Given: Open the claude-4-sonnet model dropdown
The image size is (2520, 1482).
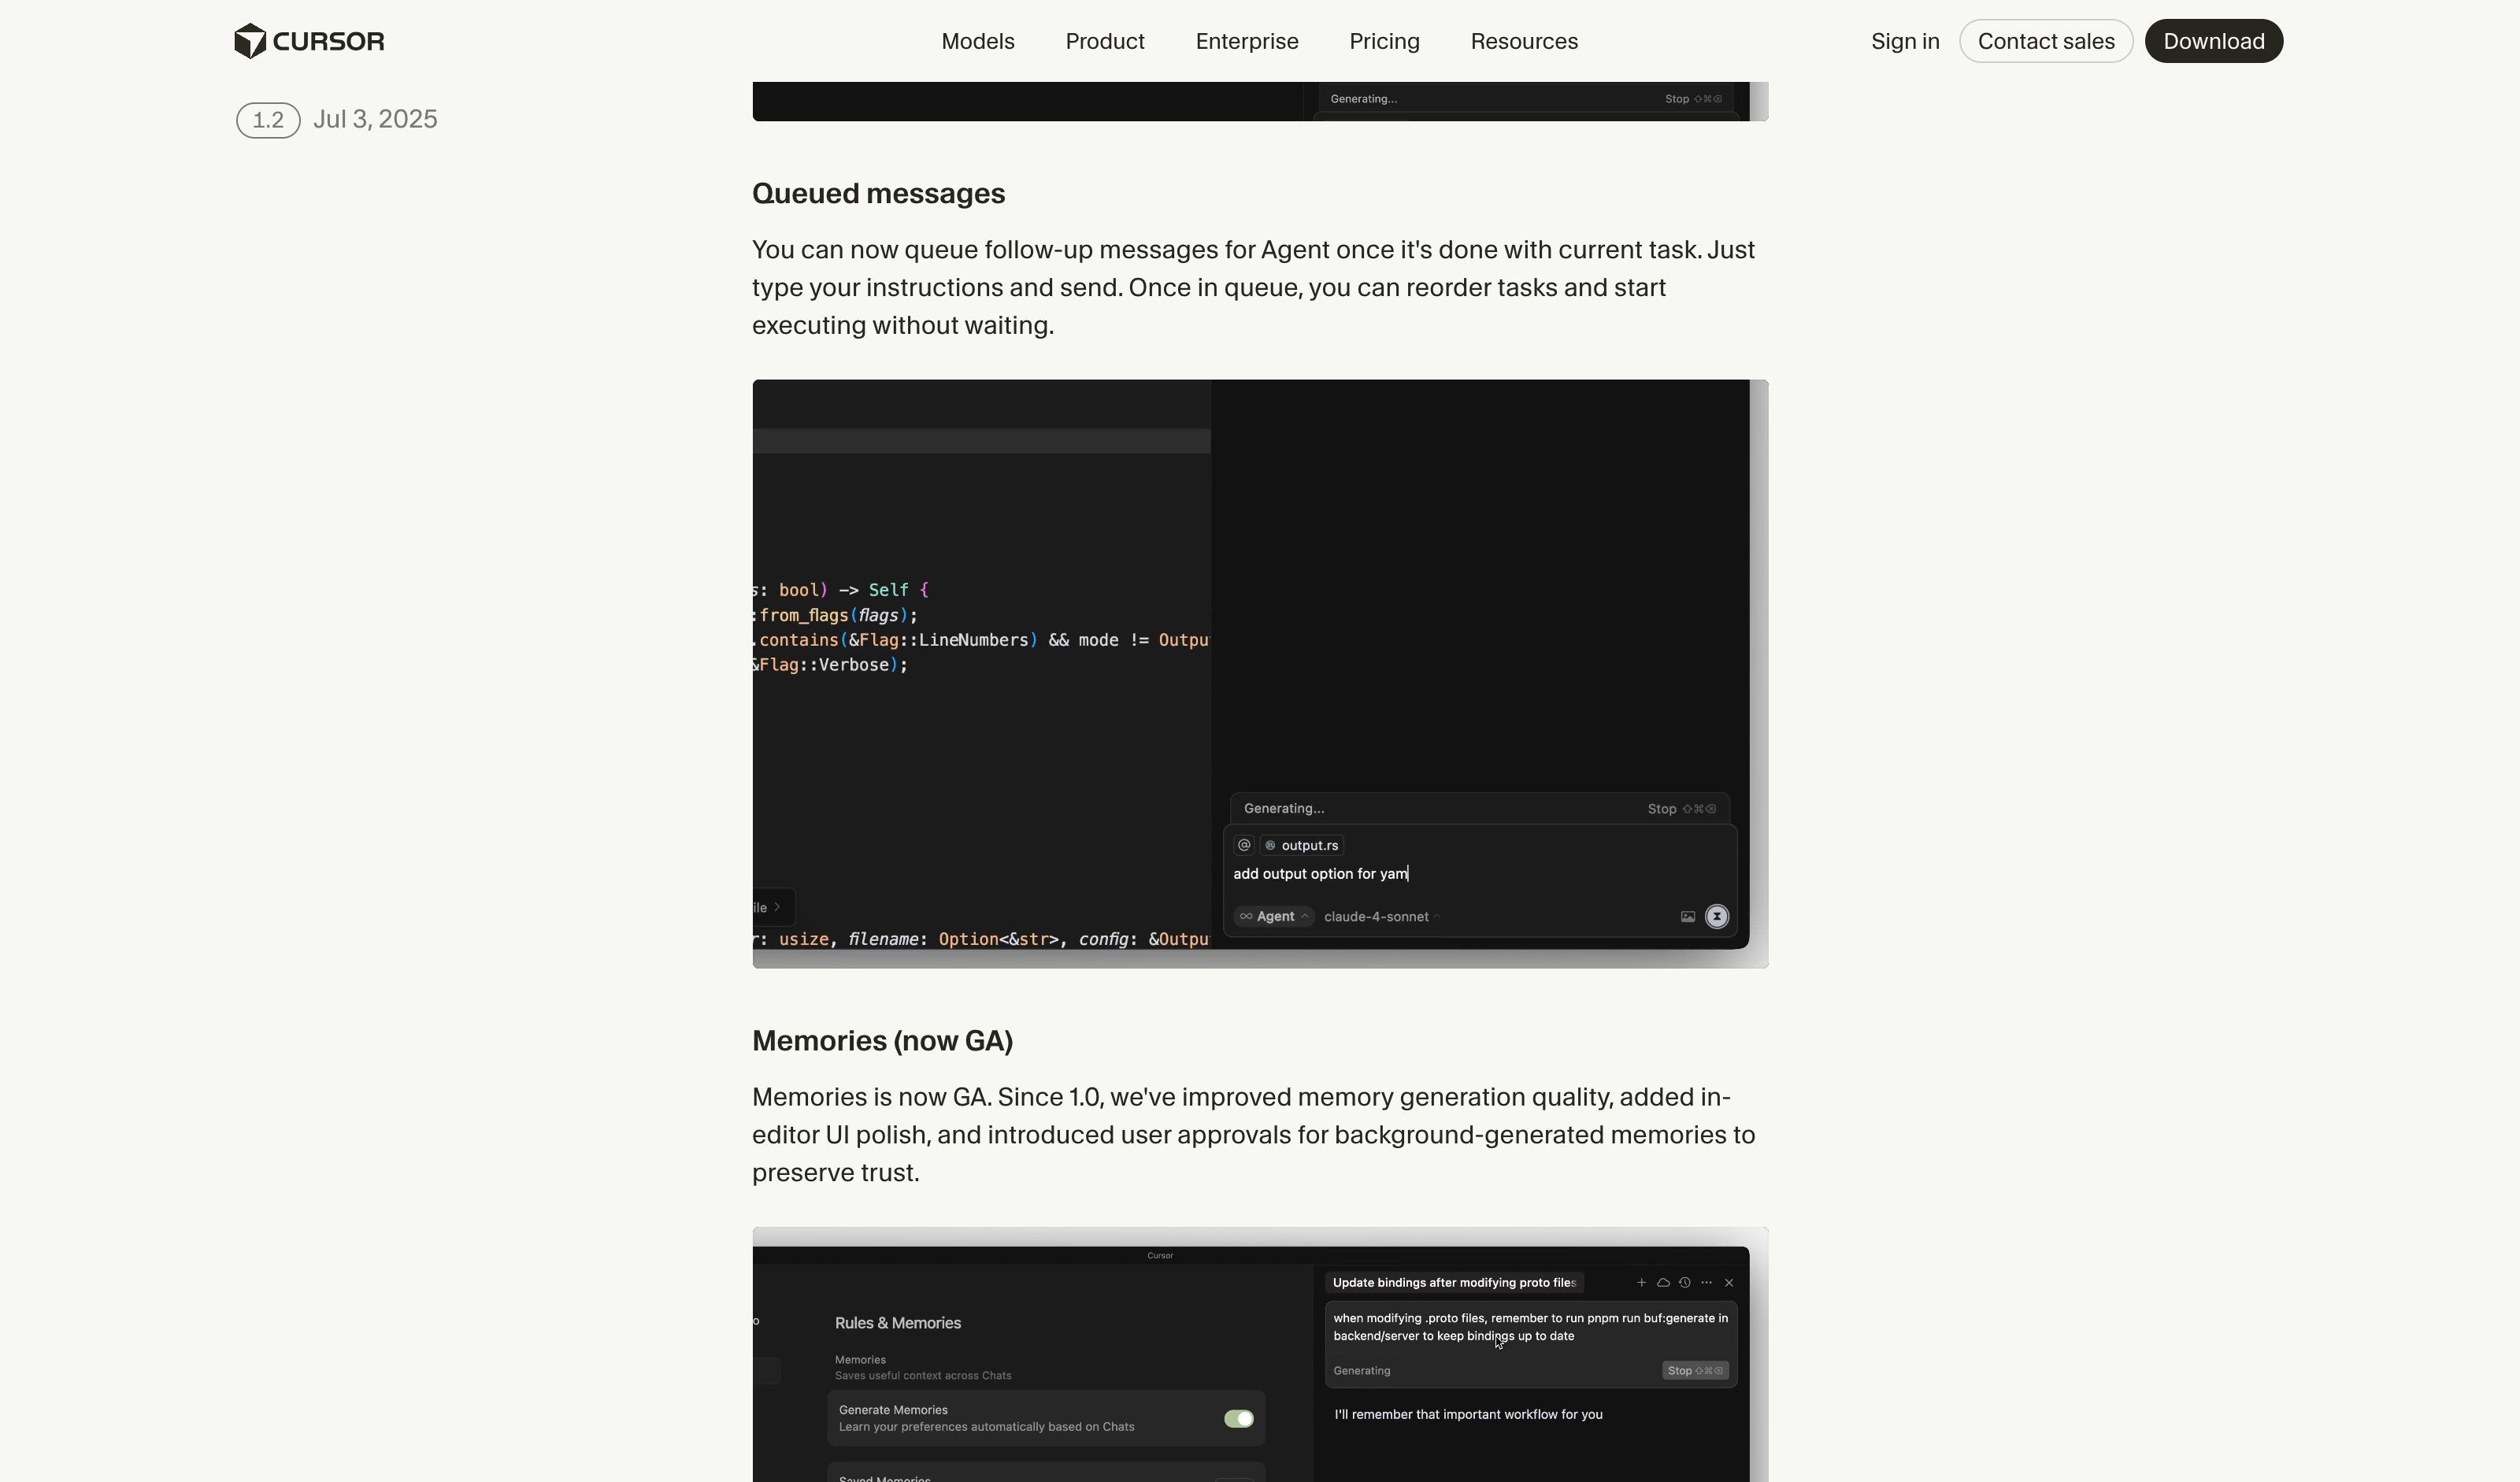Looking at the screenshot, I should coord(1381,916).
